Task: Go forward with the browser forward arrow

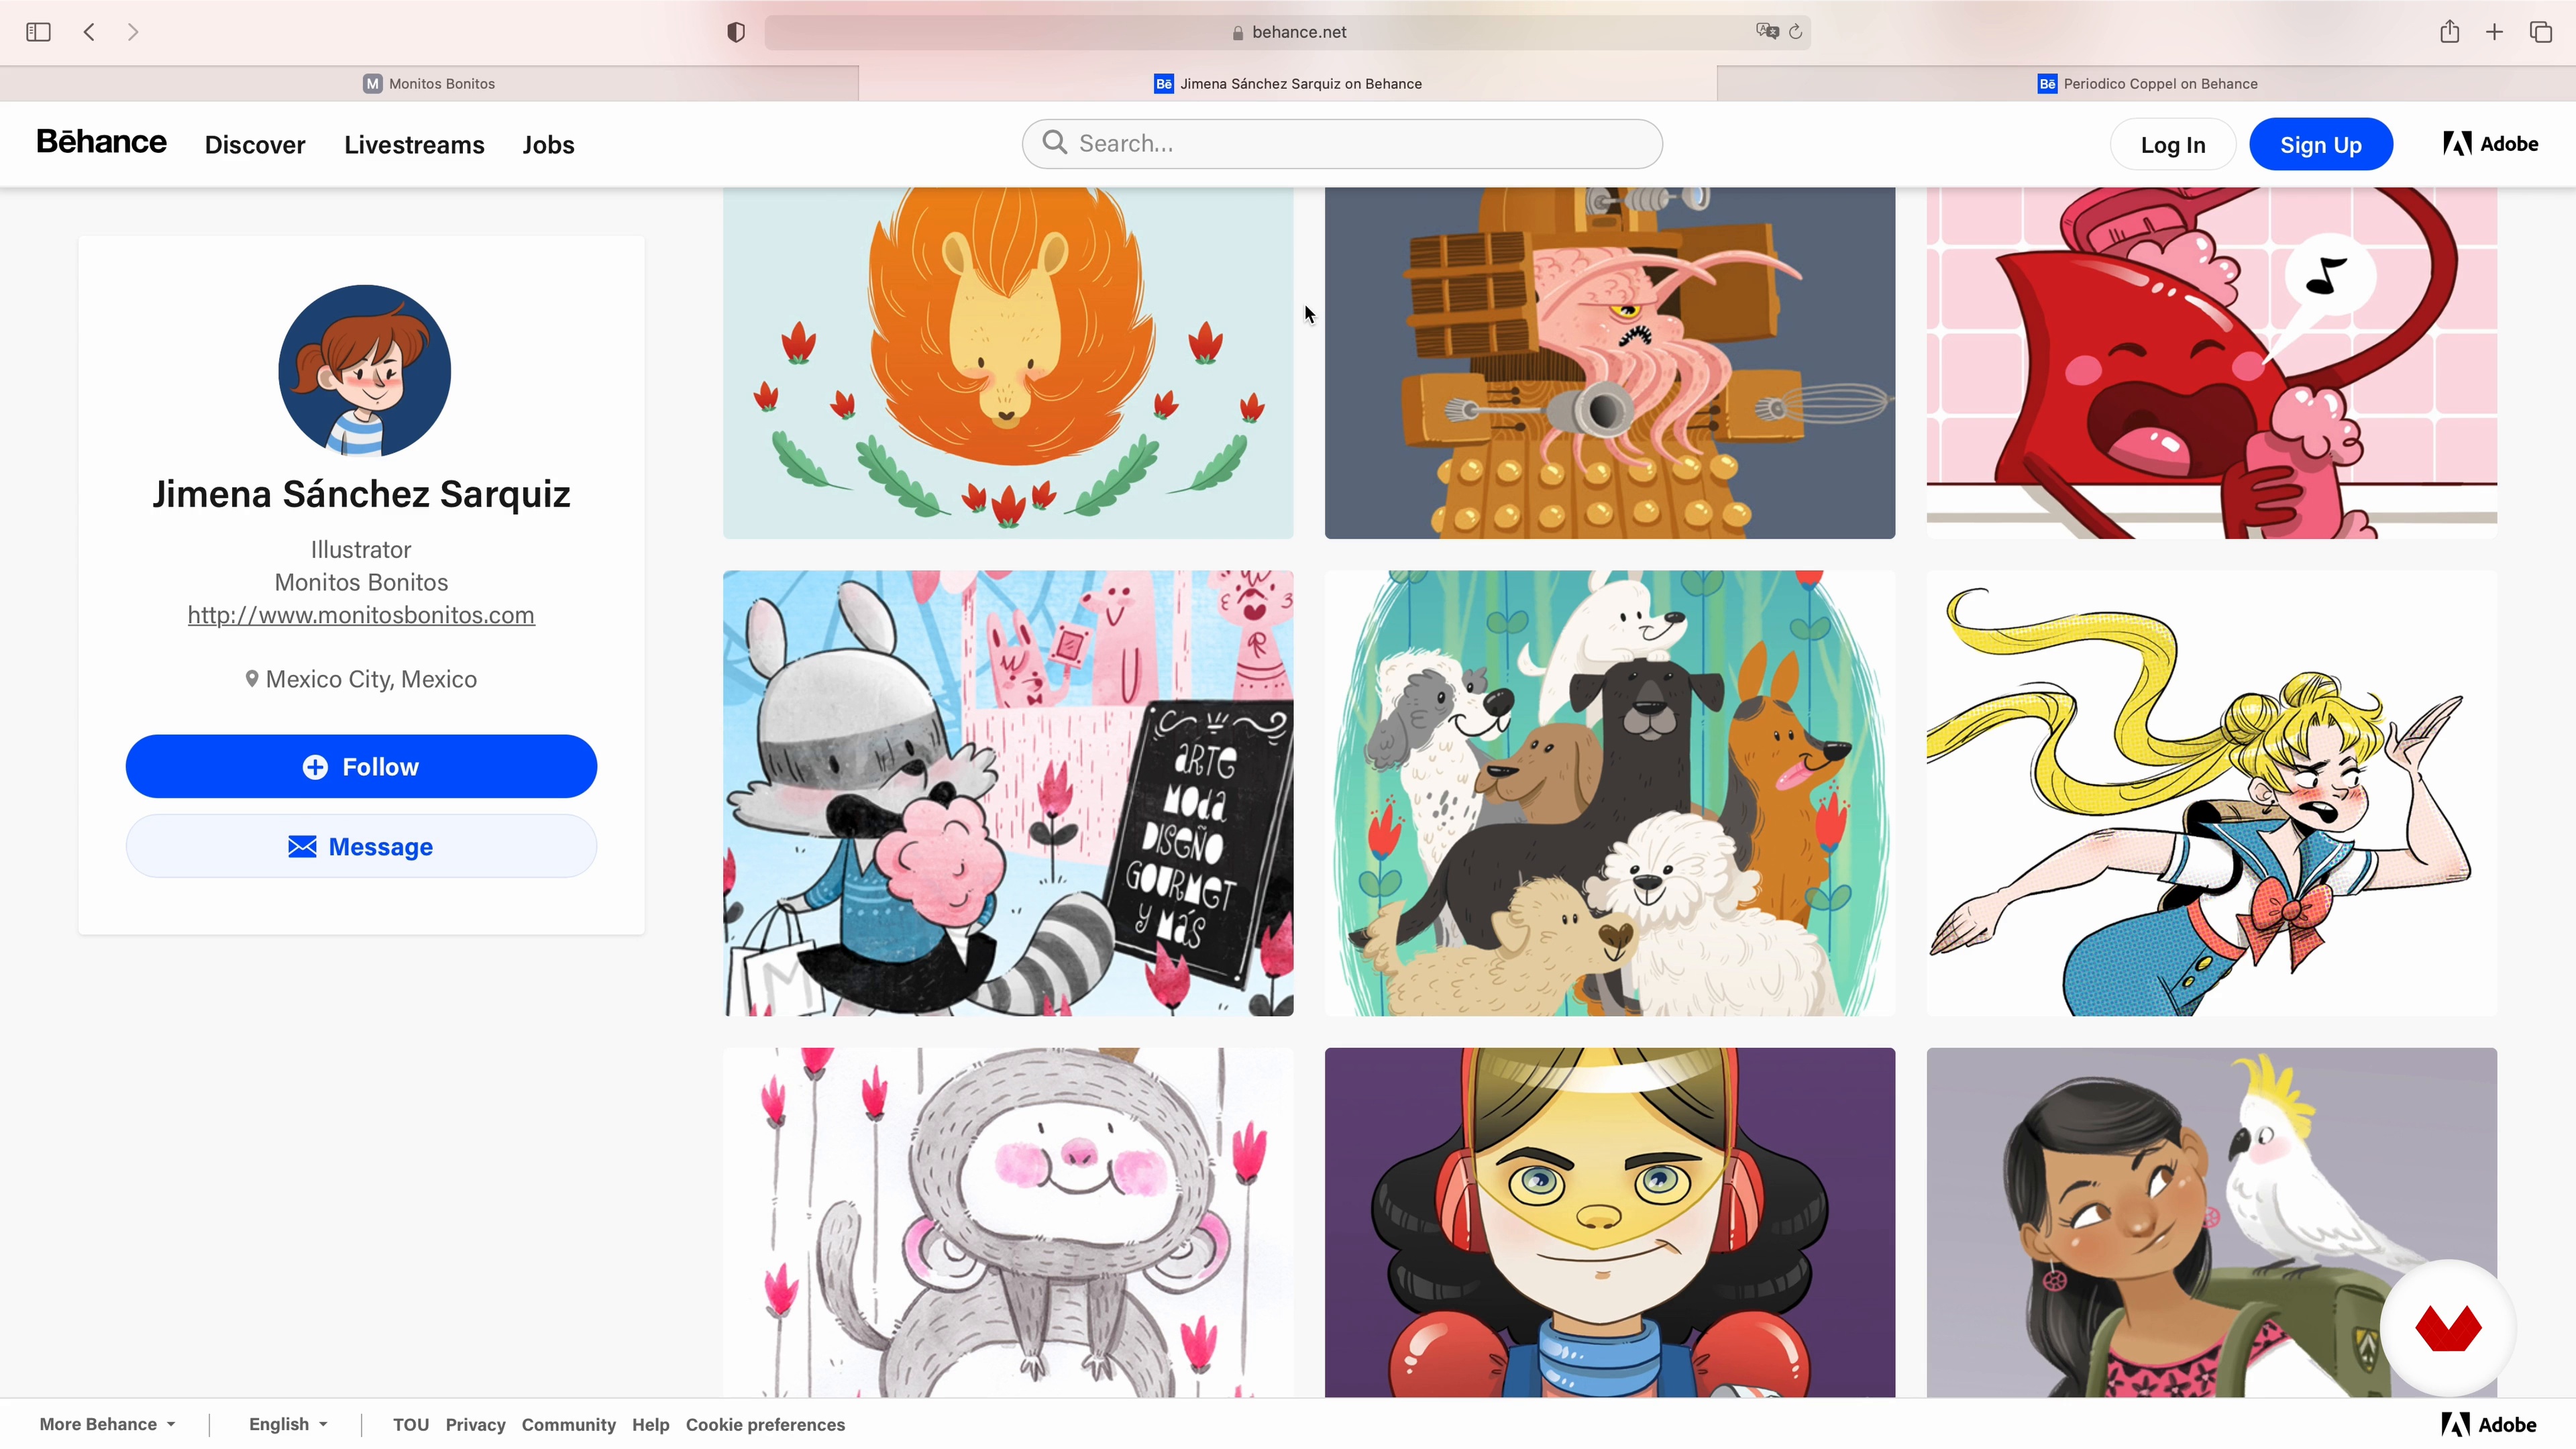Action: click(x=133, y=32)
